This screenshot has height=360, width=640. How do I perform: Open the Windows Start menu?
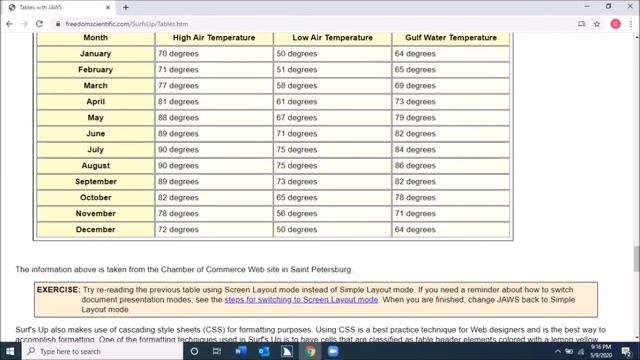click(x=10, y=351)
